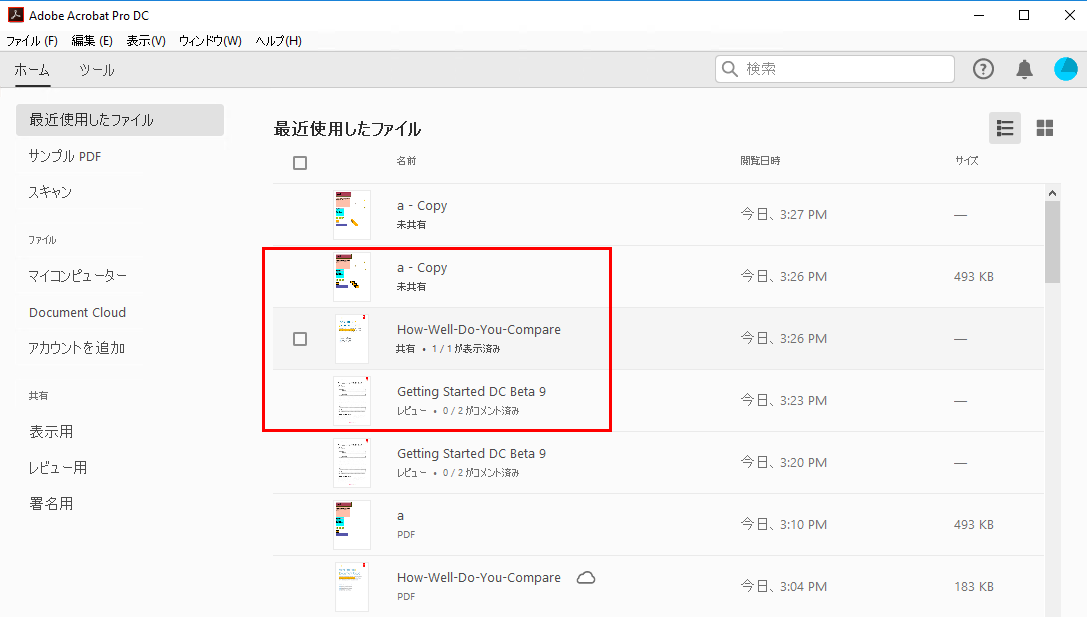
Task: Open thumbnail of How-Well-Do-You-Compare at 3:26 PM
Action: tap(351, 338)
